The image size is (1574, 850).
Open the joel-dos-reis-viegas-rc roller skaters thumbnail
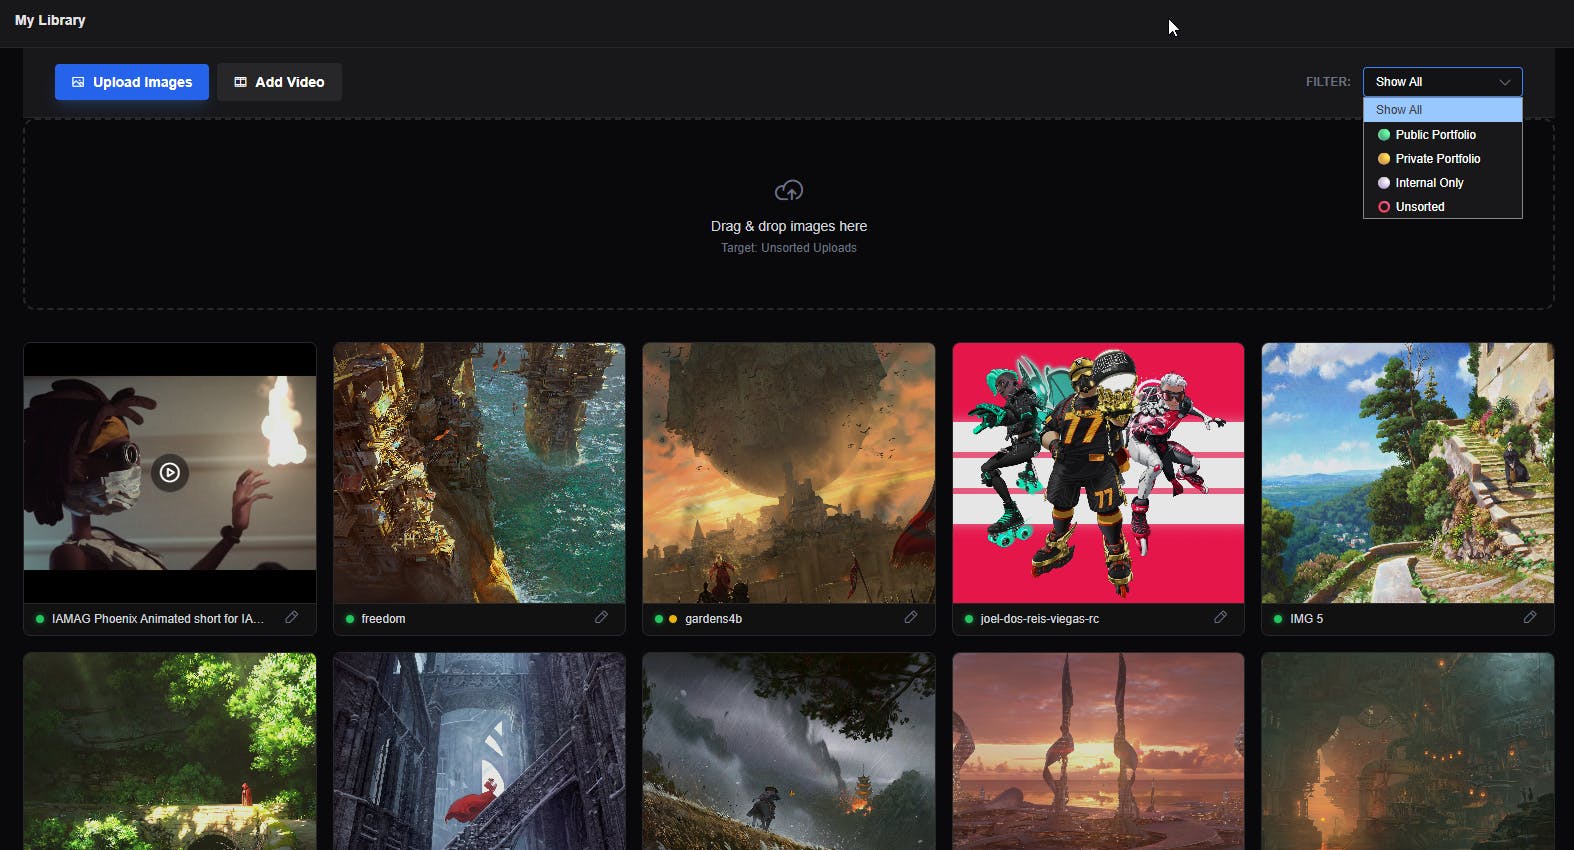(1098, 473)
